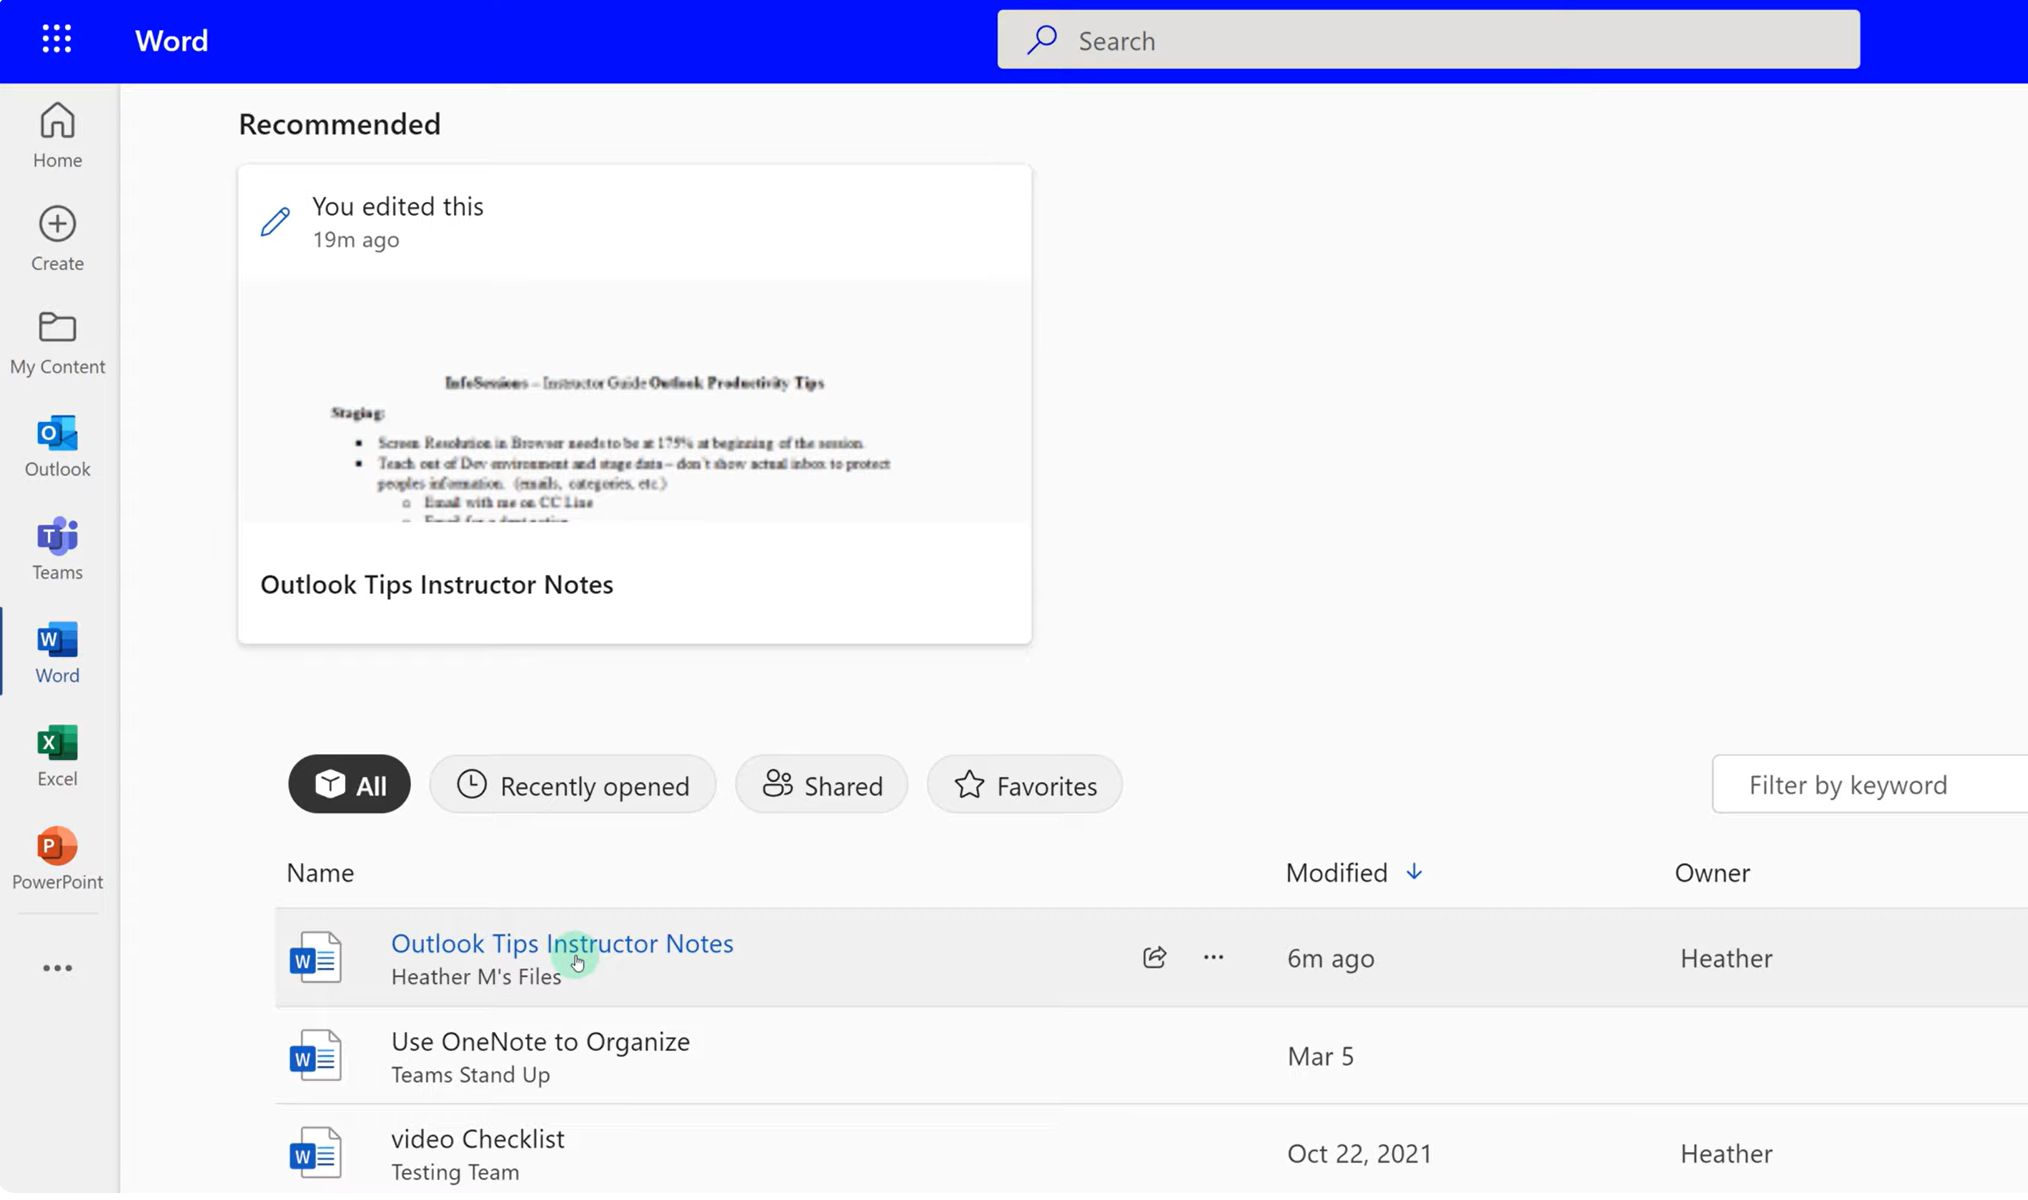This screenshot has height=1200, width=2028.
Task: Open more options for Outlook Tips Instructor Notes
Action: 1213,957
